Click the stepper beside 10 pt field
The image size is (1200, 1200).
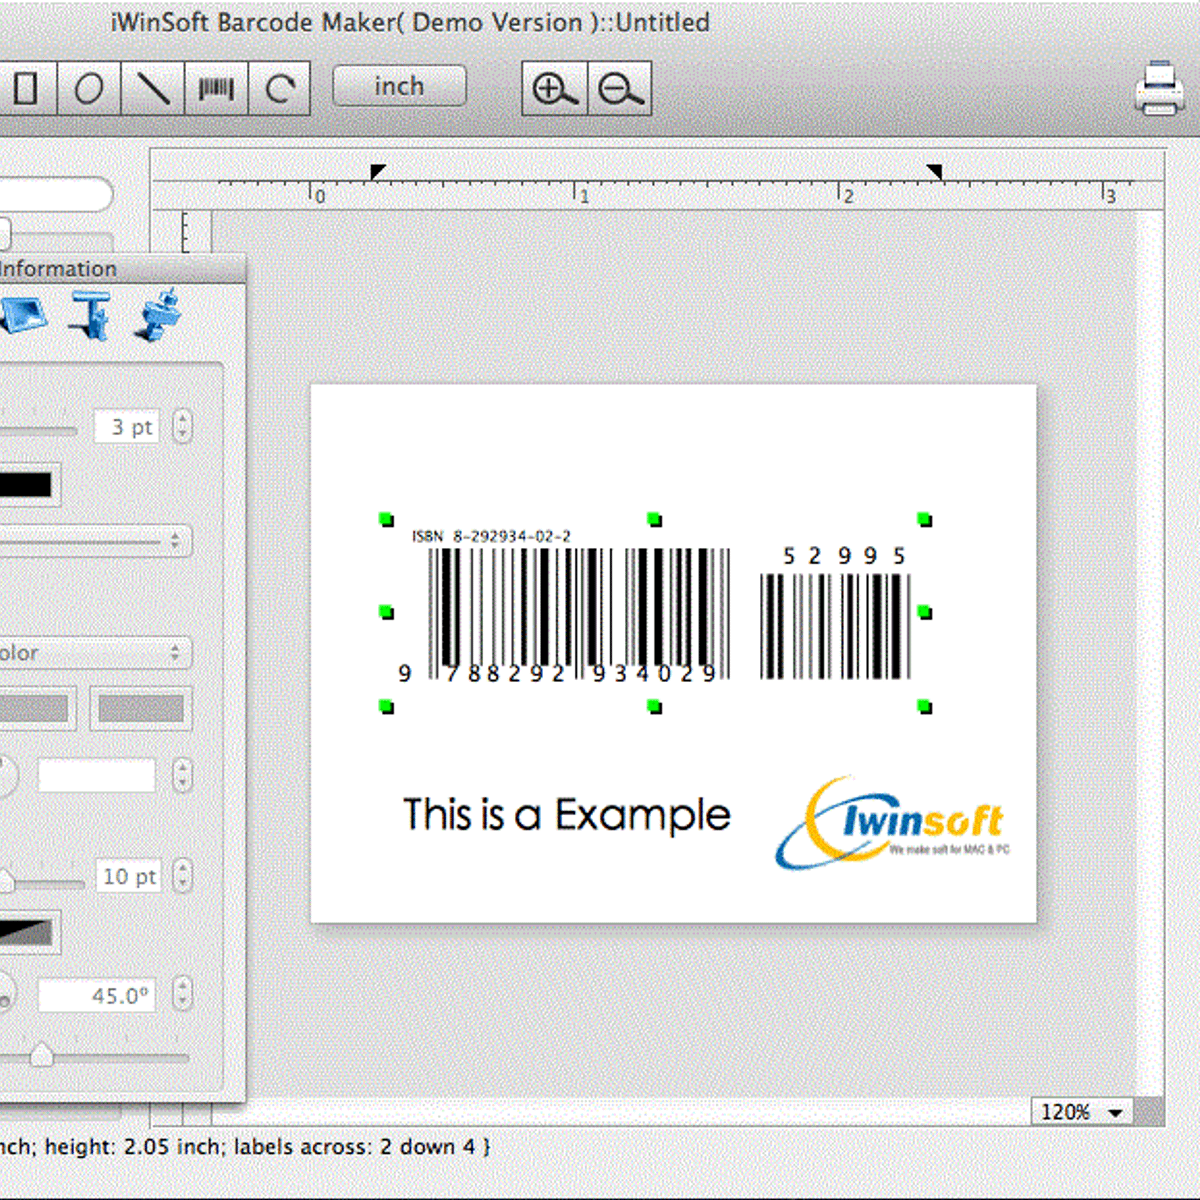coord(182,876)
